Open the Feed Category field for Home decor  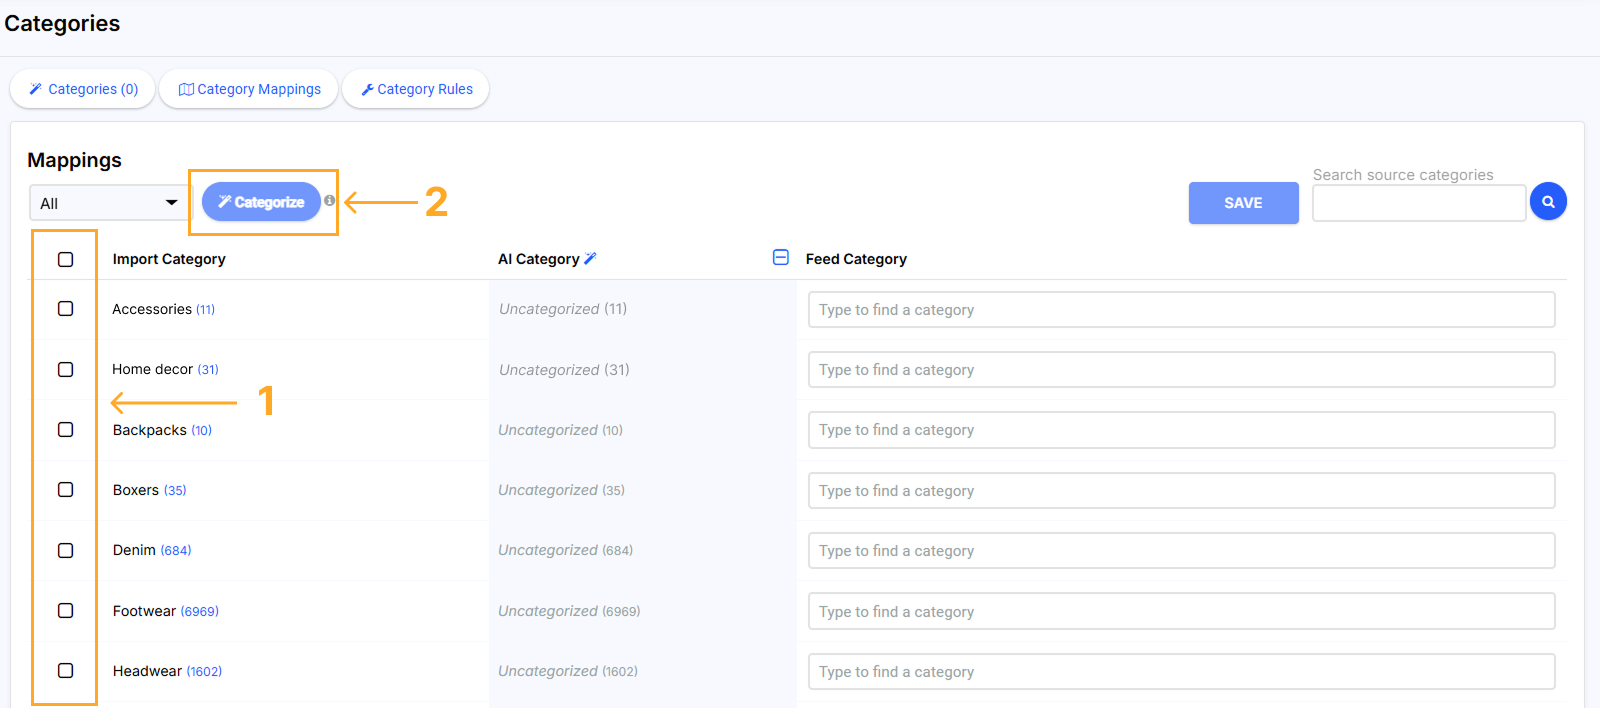[1181, 370]
